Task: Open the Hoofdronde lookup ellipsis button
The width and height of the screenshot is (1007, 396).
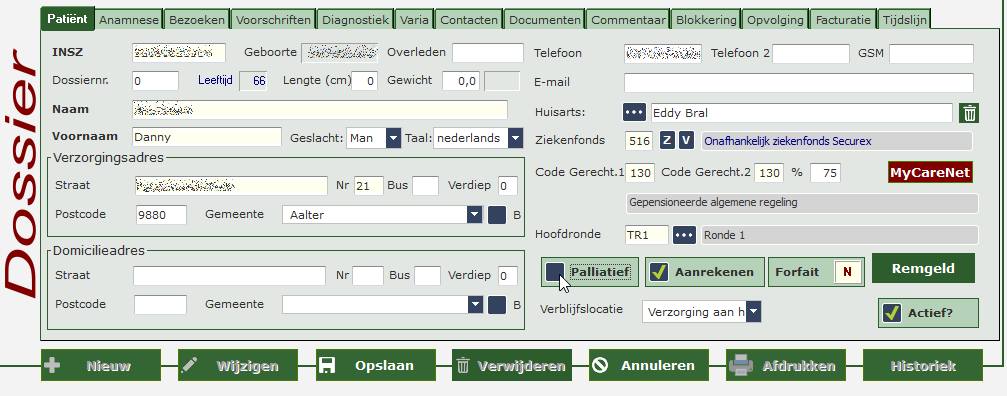Action: (x=685, y=235)
